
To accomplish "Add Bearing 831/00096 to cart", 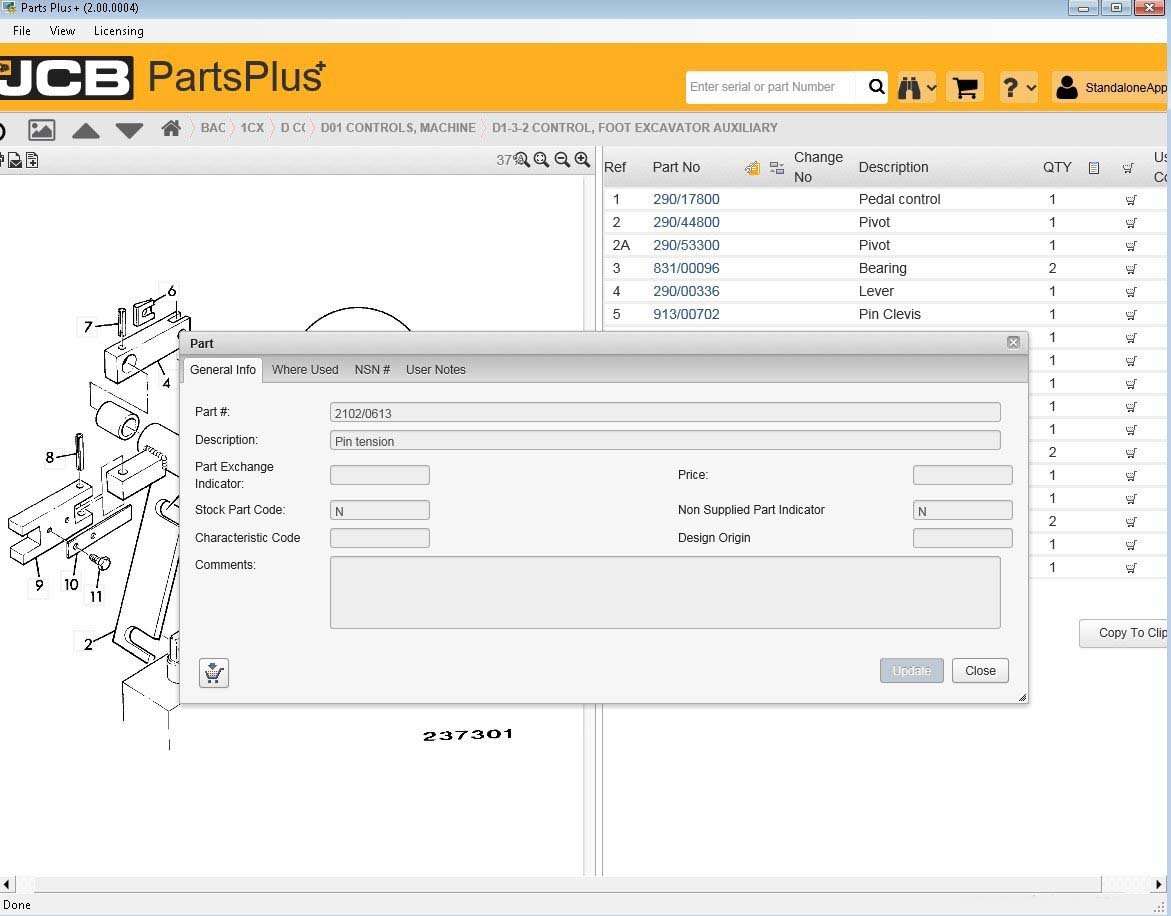I will 1131,269.
